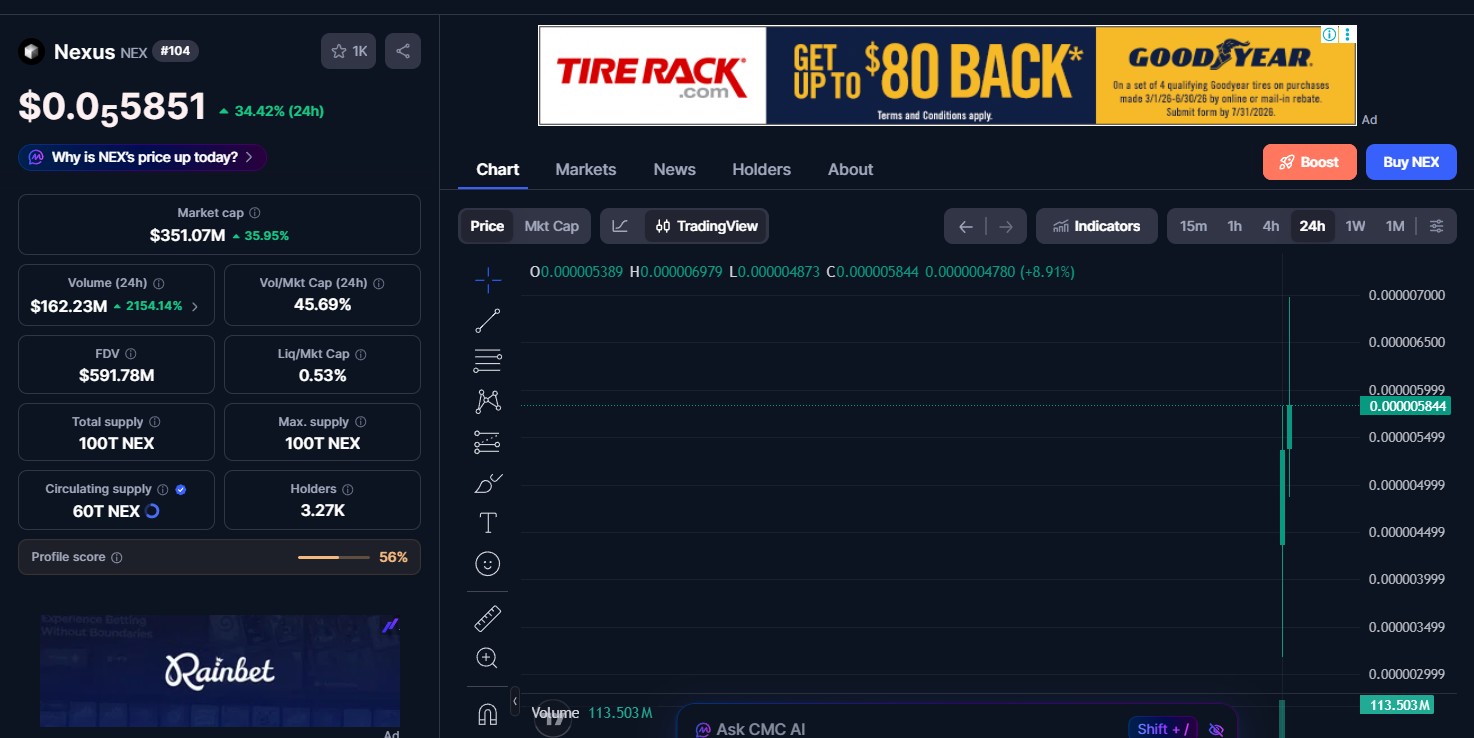Open the Markets tab

point(586,170)
